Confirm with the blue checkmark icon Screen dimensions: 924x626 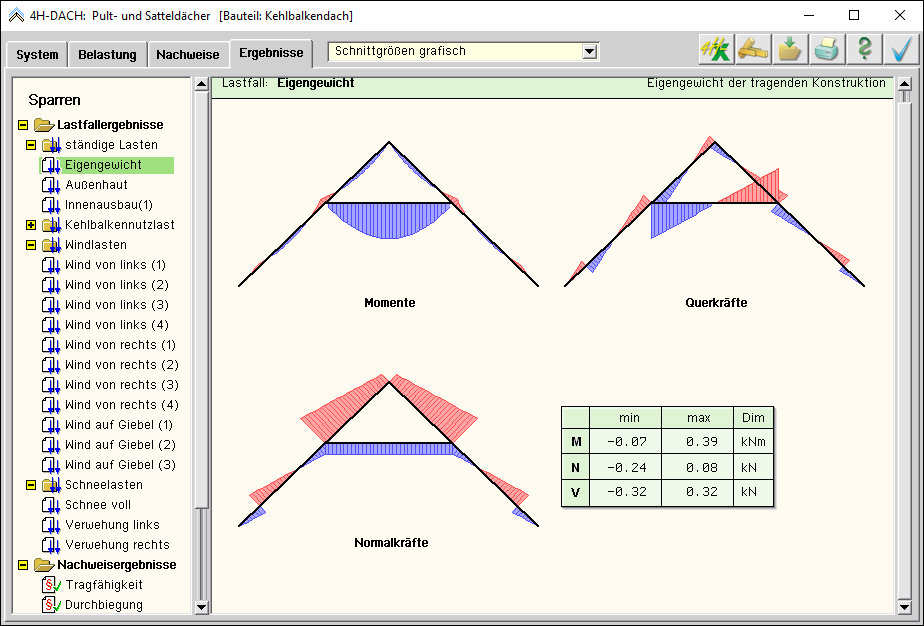901,50
